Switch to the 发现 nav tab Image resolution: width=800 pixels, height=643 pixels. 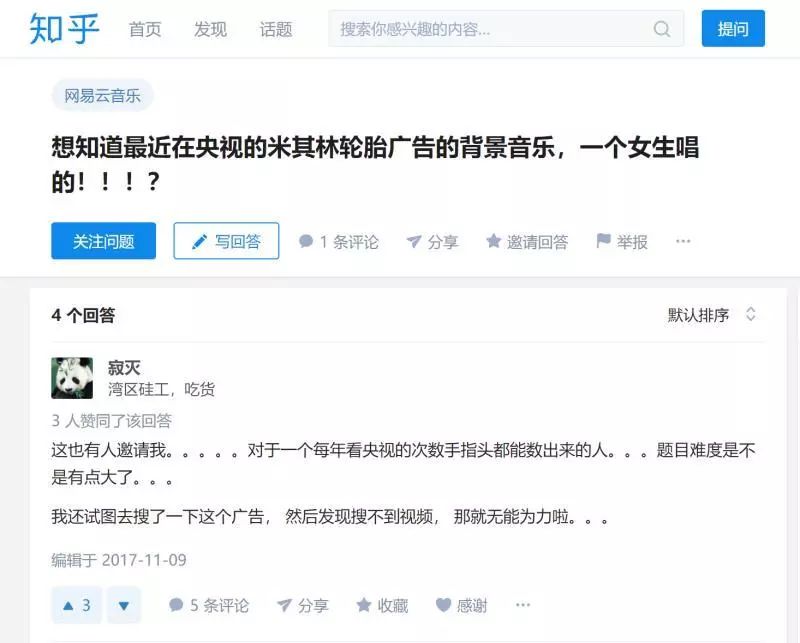(210, 29)
